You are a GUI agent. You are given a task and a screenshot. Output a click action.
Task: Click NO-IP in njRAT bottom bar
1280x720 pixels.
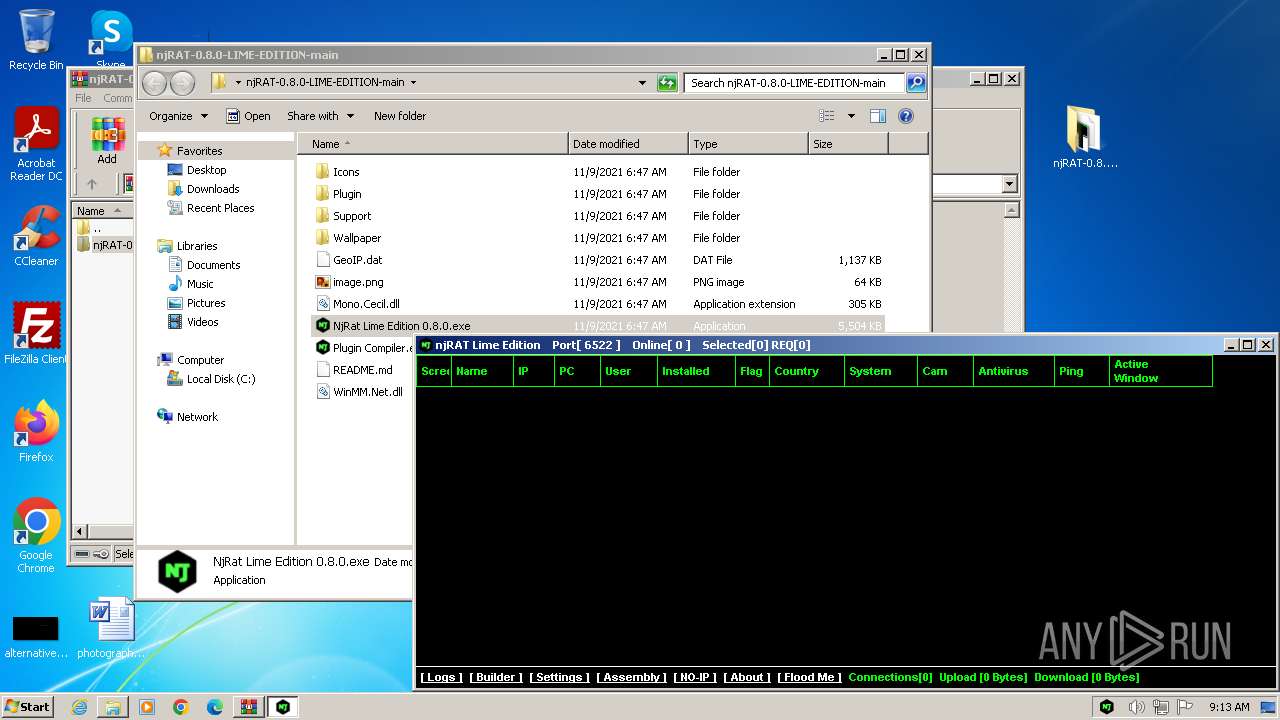point(695,677)
